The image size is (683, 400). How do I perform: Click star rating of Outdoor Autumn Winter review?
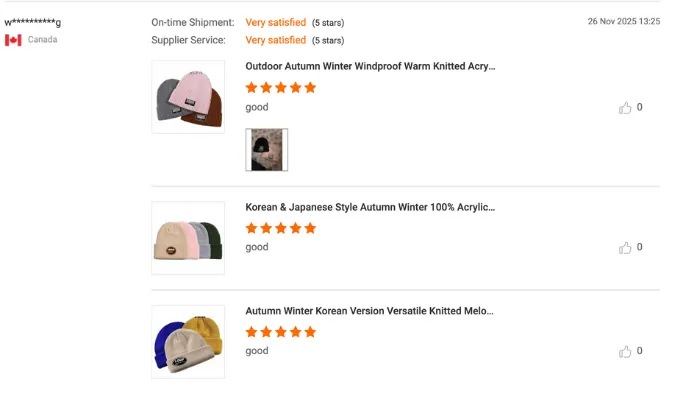tap(281, 88)
